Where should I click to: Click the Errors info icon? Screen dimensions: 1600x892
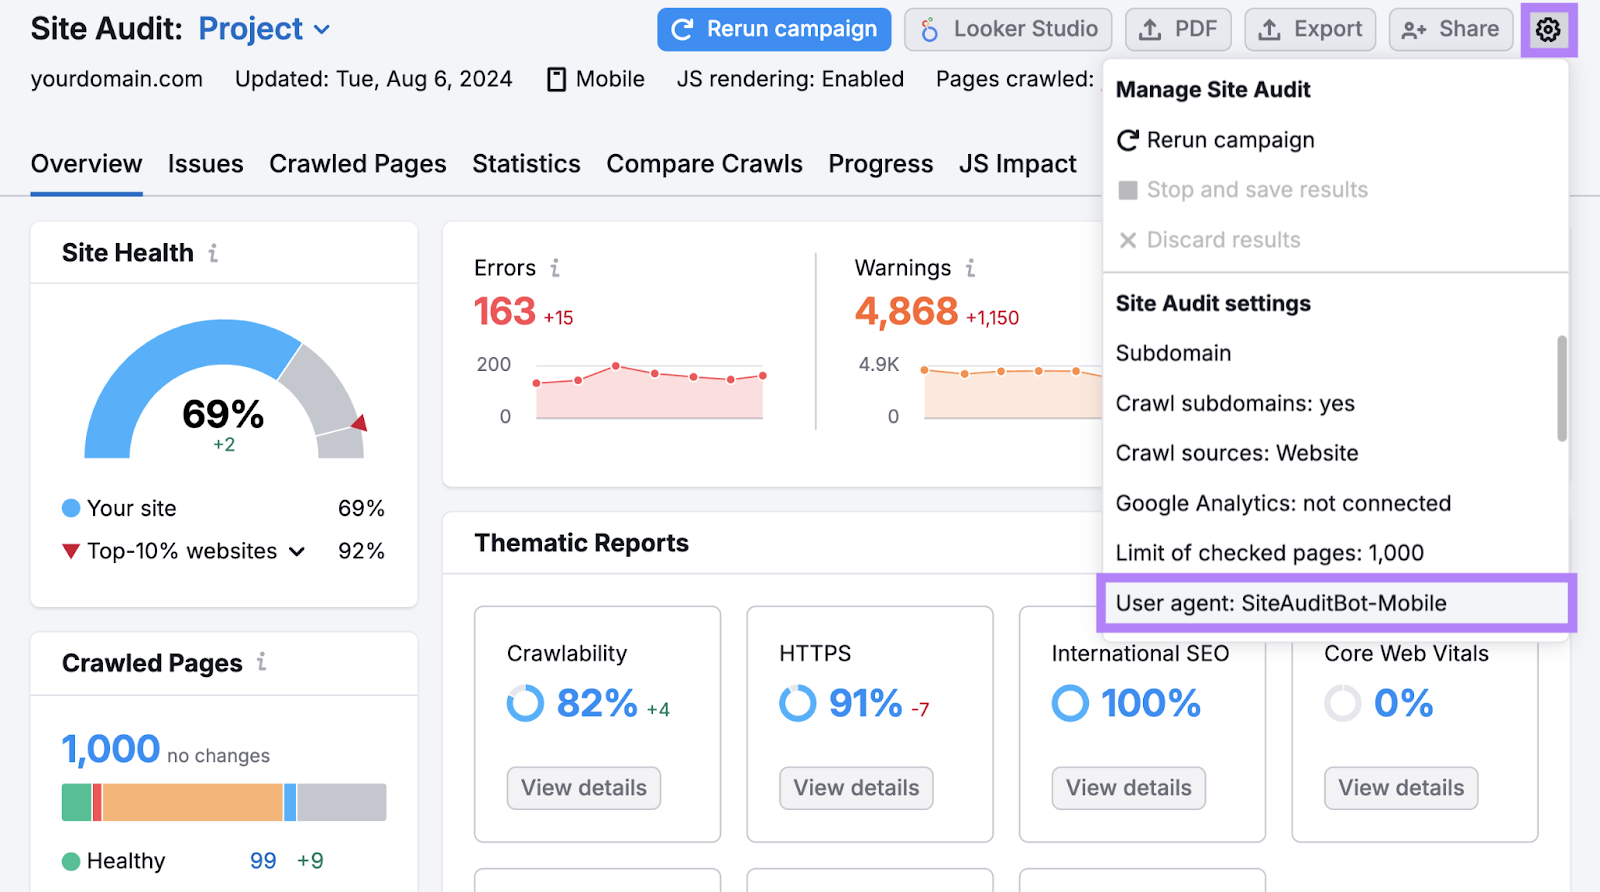pyautogui.click(x=555, y=268)
